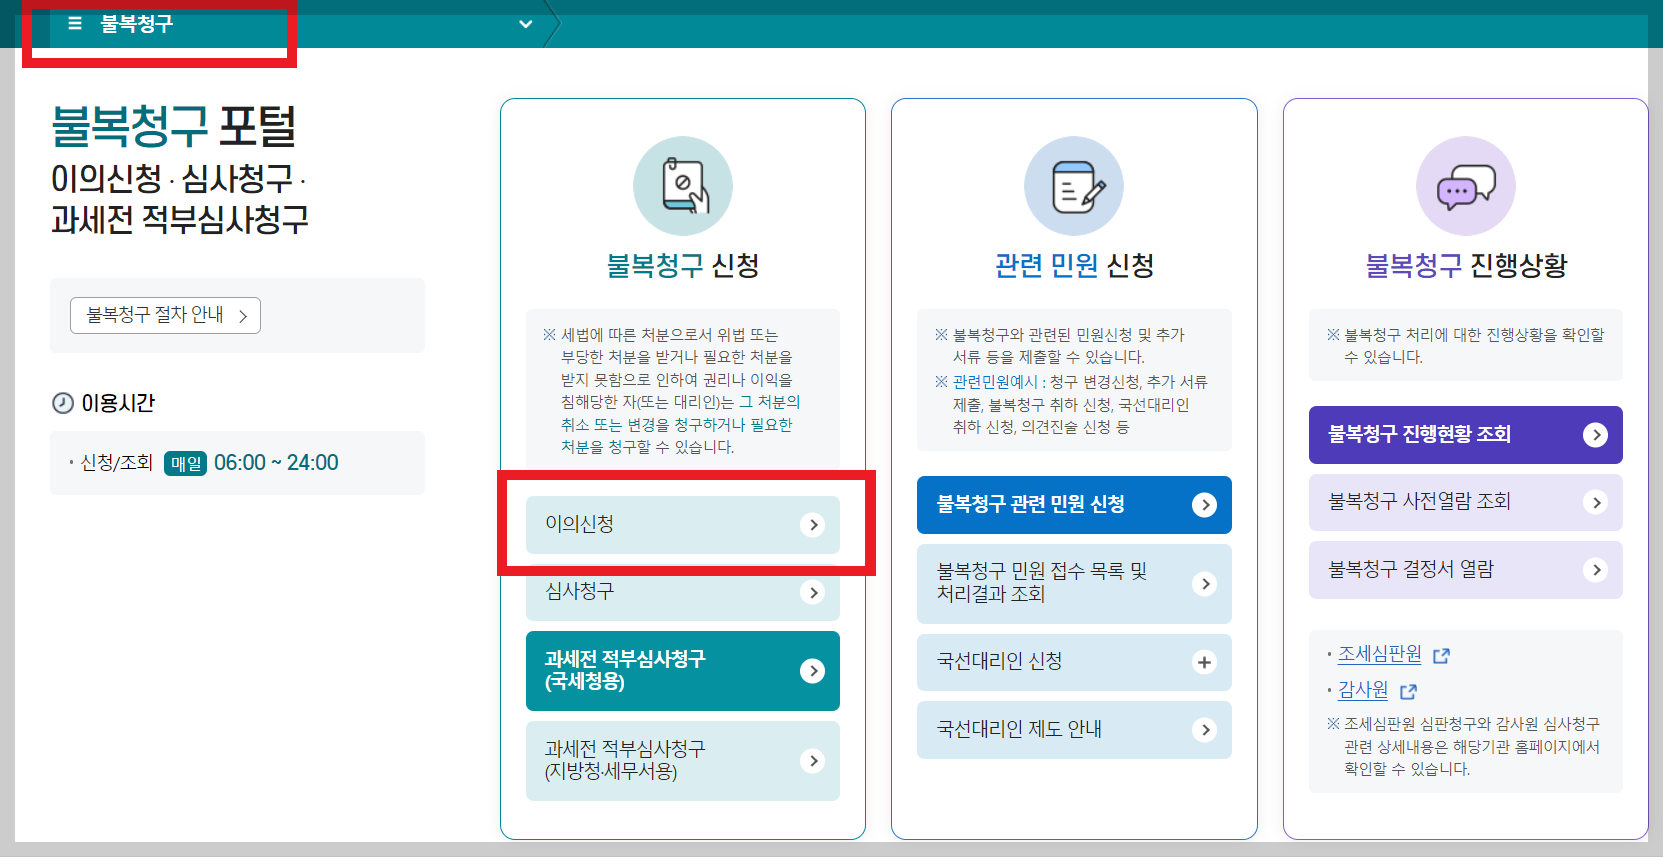This screenshot has width=1663, height=857.
Task: Expand the 국선대리인 신청 section
Action: point(1074,662)
